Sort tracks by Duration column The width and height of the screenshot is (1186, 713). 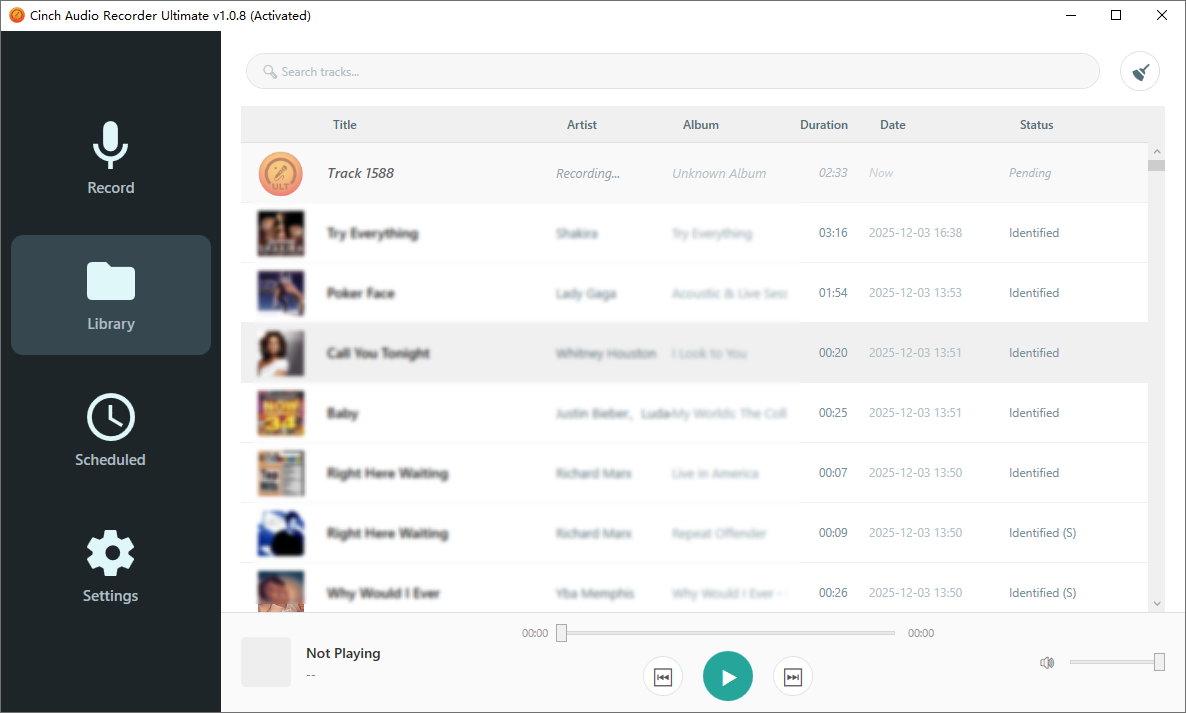point(823,125)
